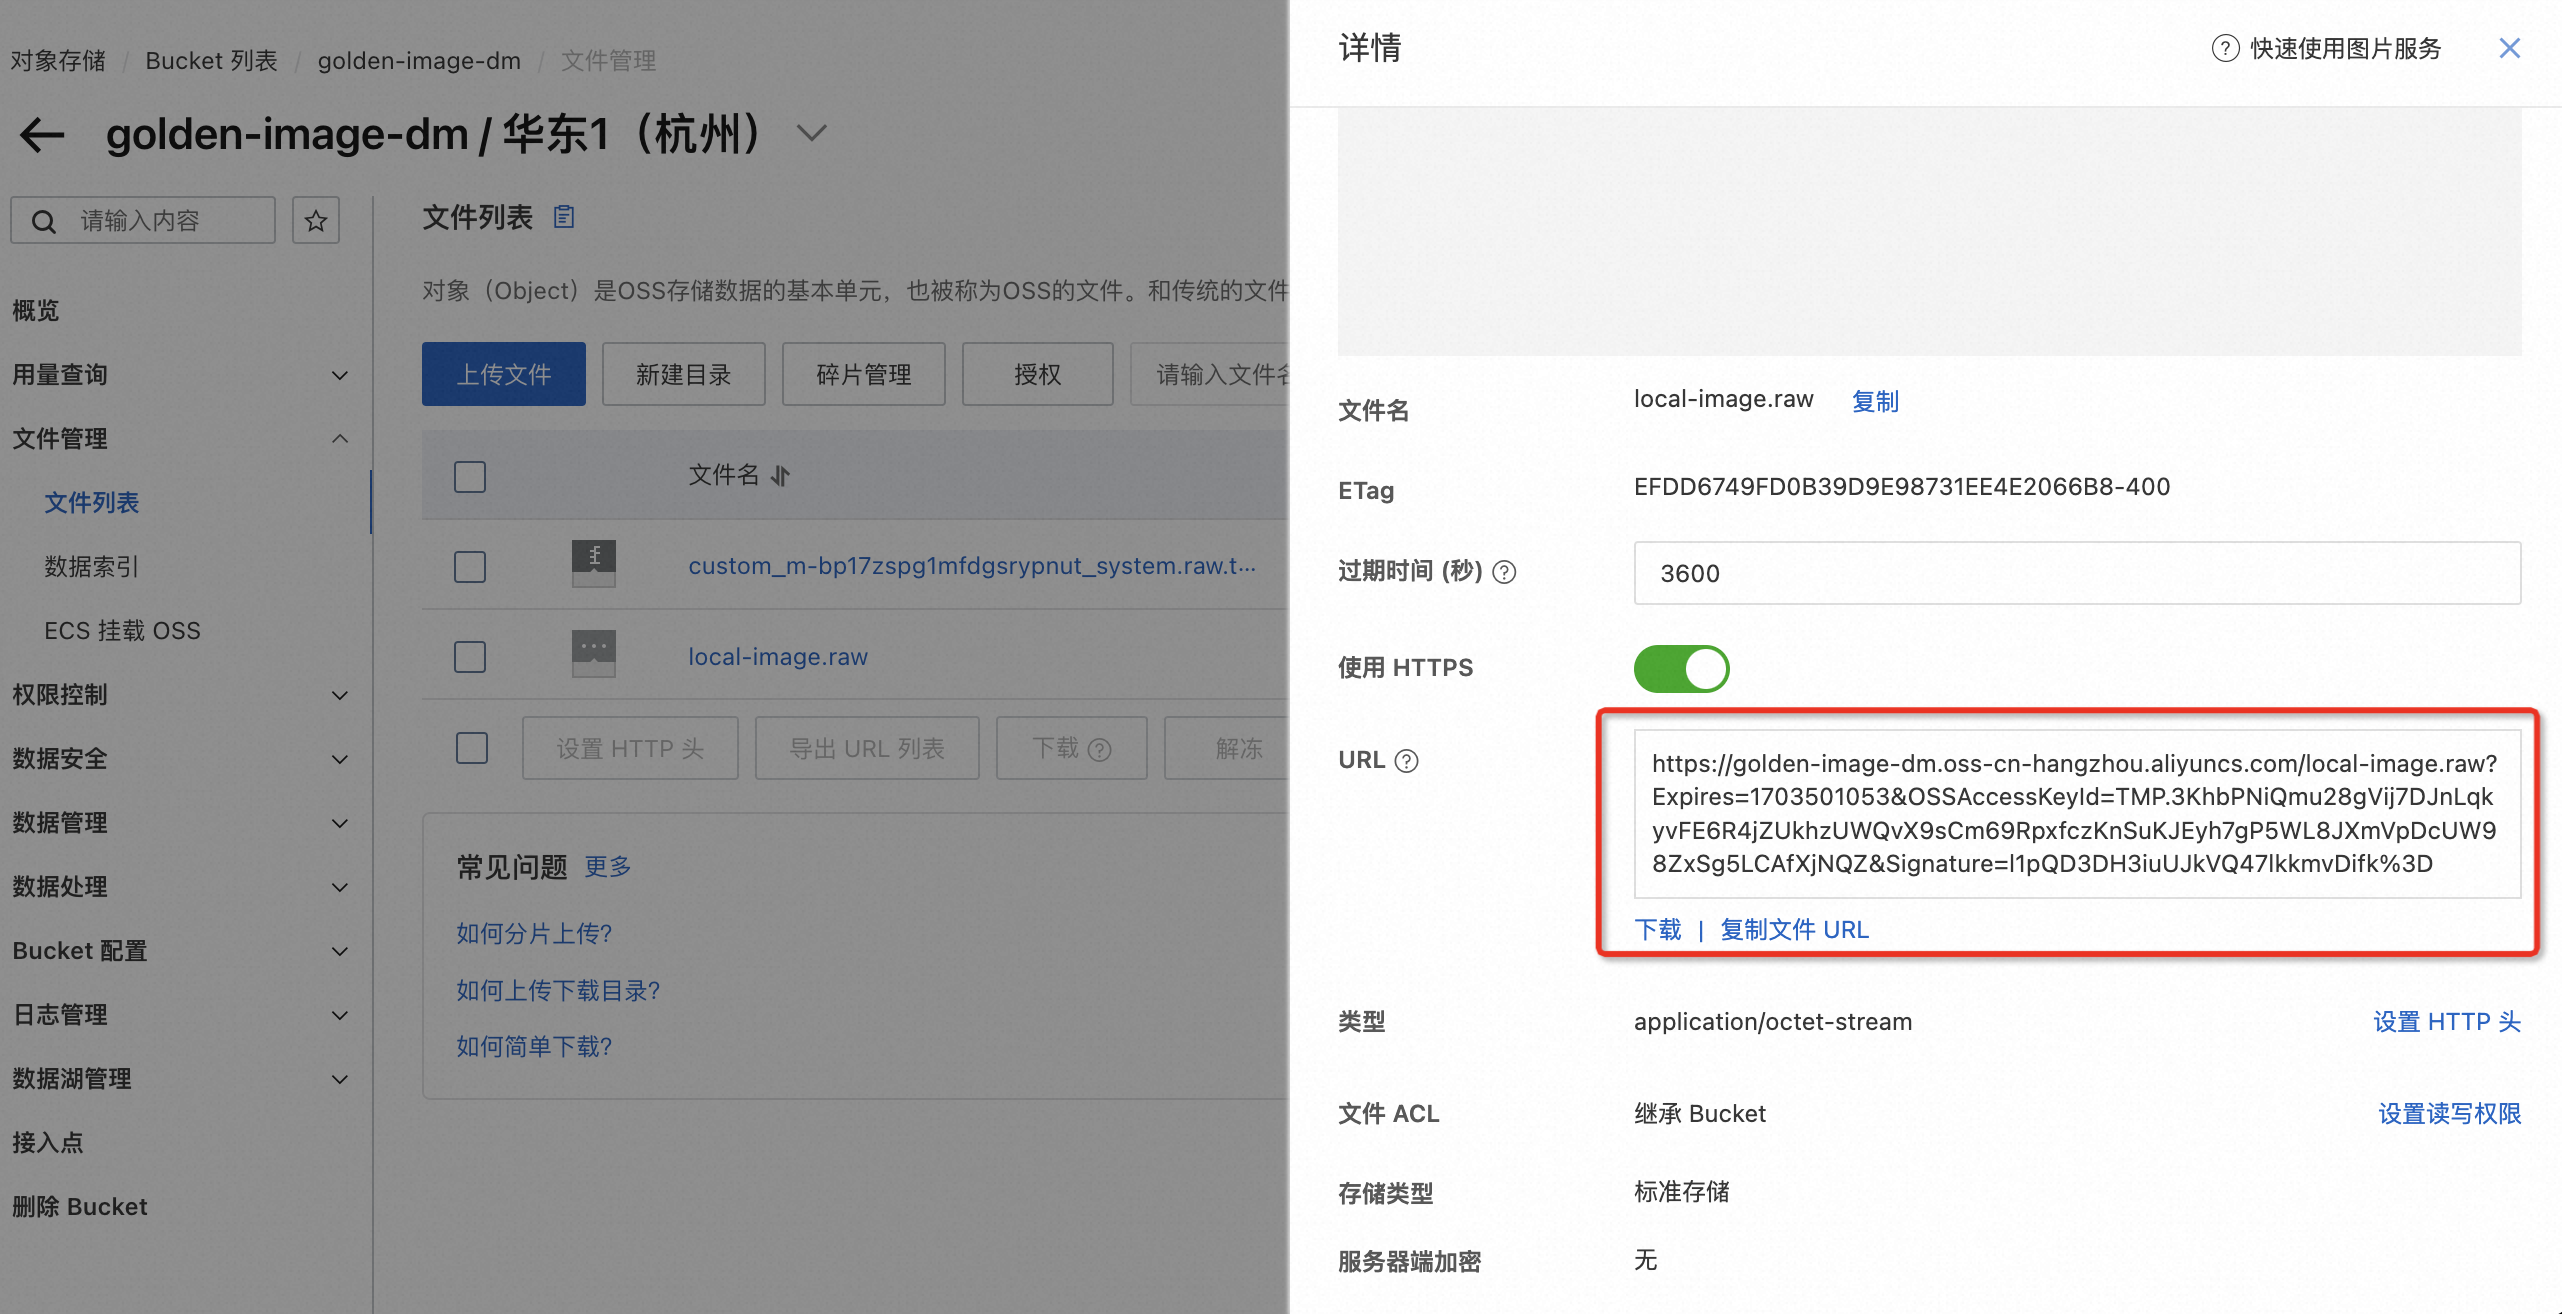This screenshot has width=2562, height=1314.
Task: Open 数据索引 in the sidebar
Action: (91, 567)
